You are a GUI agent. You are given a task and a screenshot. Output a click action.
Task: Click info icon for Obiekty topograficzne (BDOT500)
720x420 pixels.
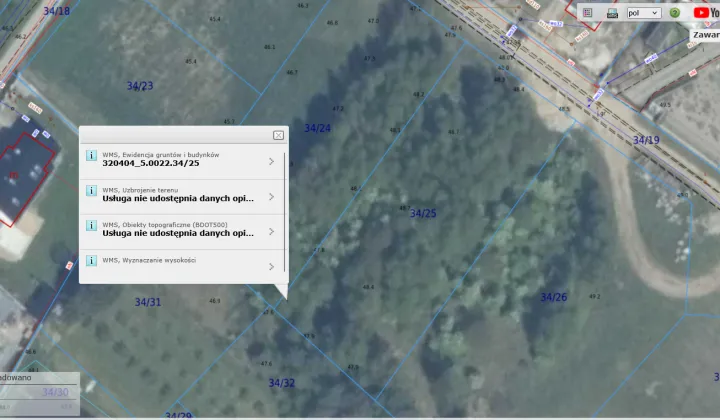point(91,225)
